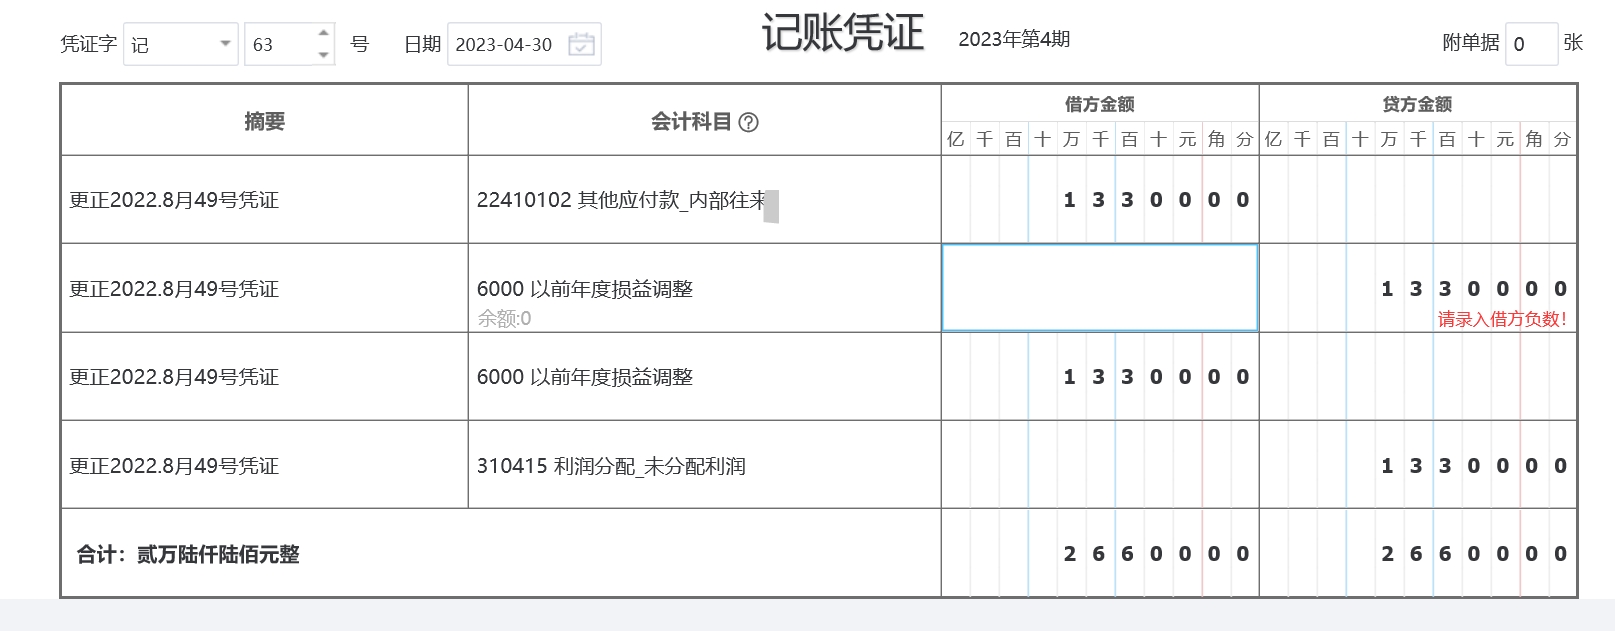Click the date field 2023-04-30
The width and height of the screenshot is (1615, 631).
505,45
